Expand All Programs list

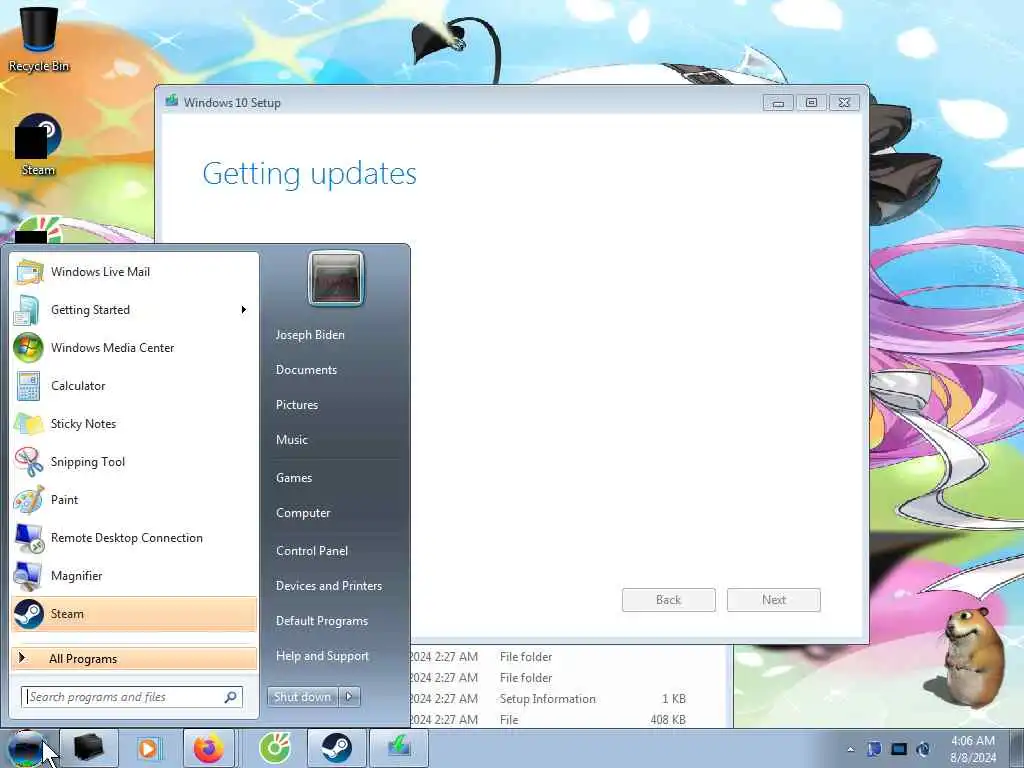(x=135, y=658)
